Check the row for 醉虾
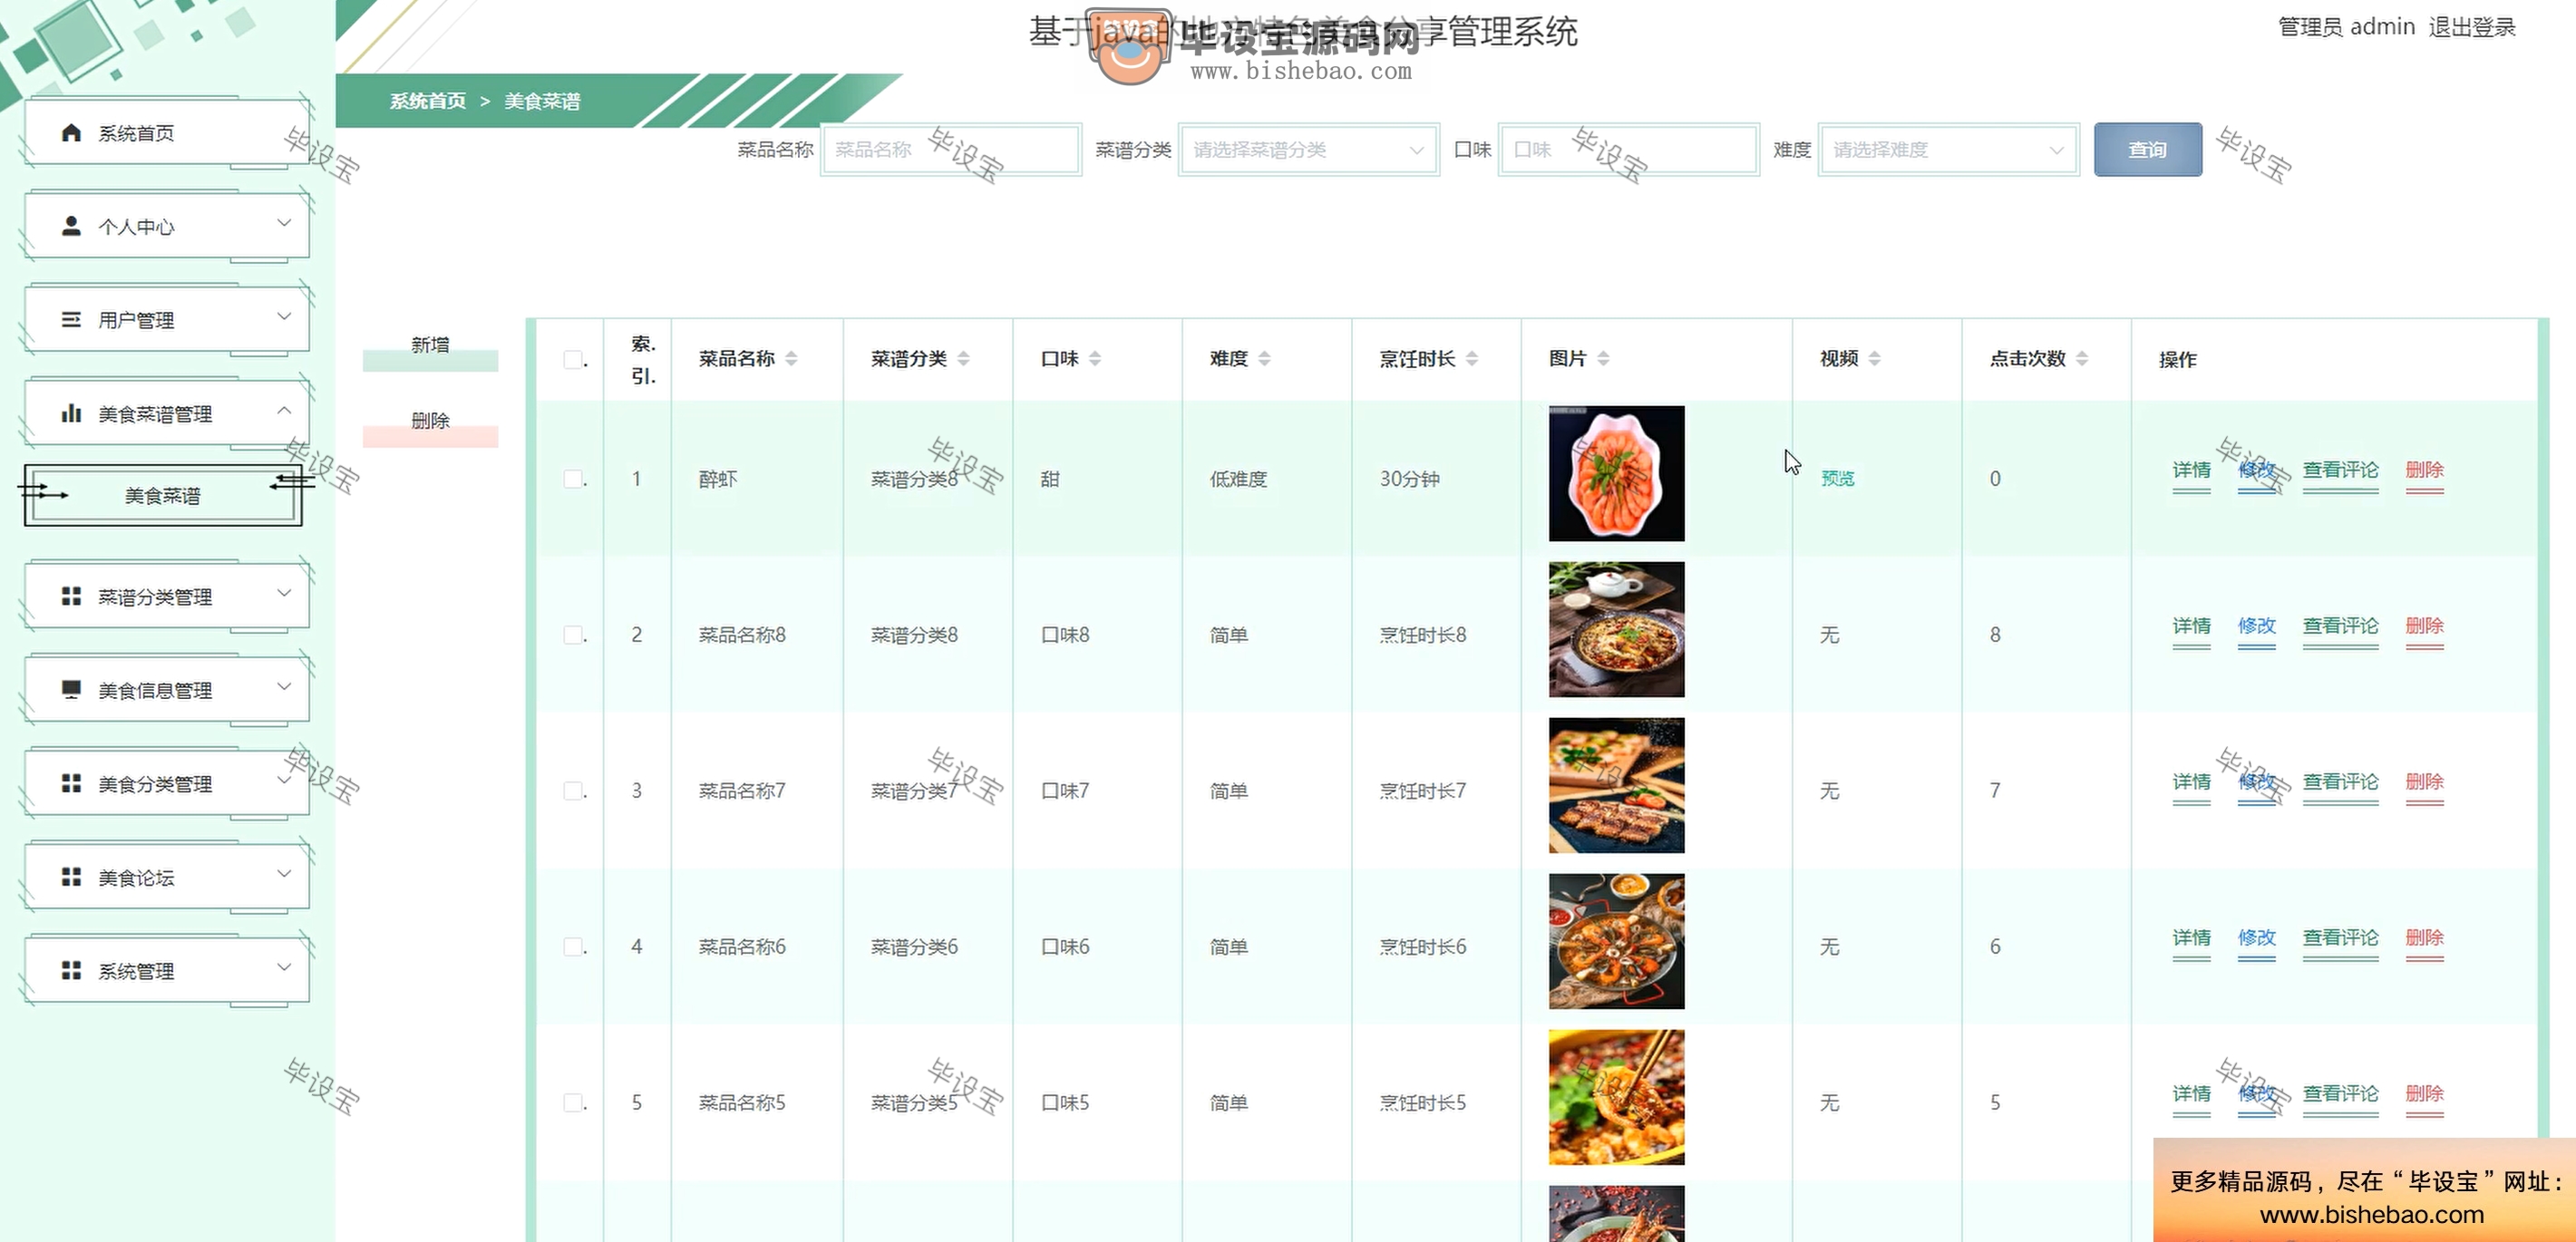 pyautogui.click(x=573, y=479)
